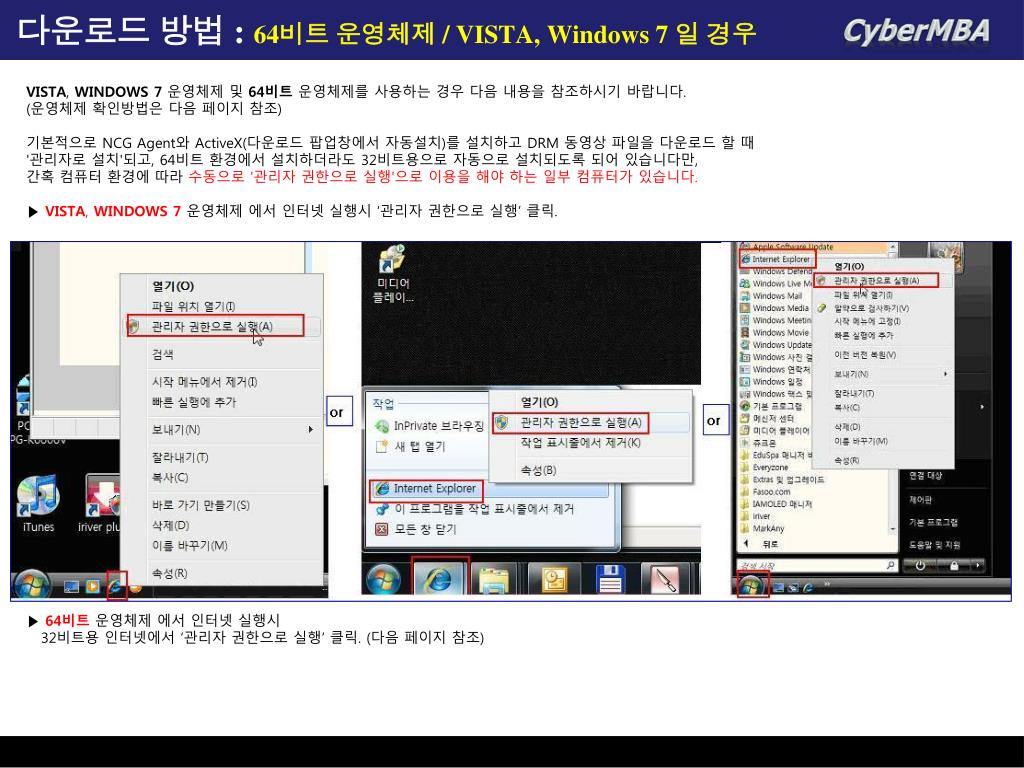Click 관리자 권한으로 실행(A) in right context menu
This screenshot has height=768, width=1024.
coord(876,281)
